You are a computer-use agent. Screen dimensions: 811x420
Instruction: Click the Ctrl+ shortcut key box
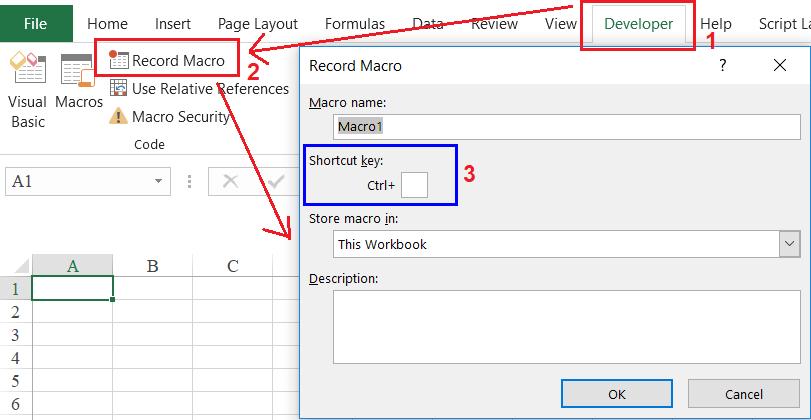[414, 185]
